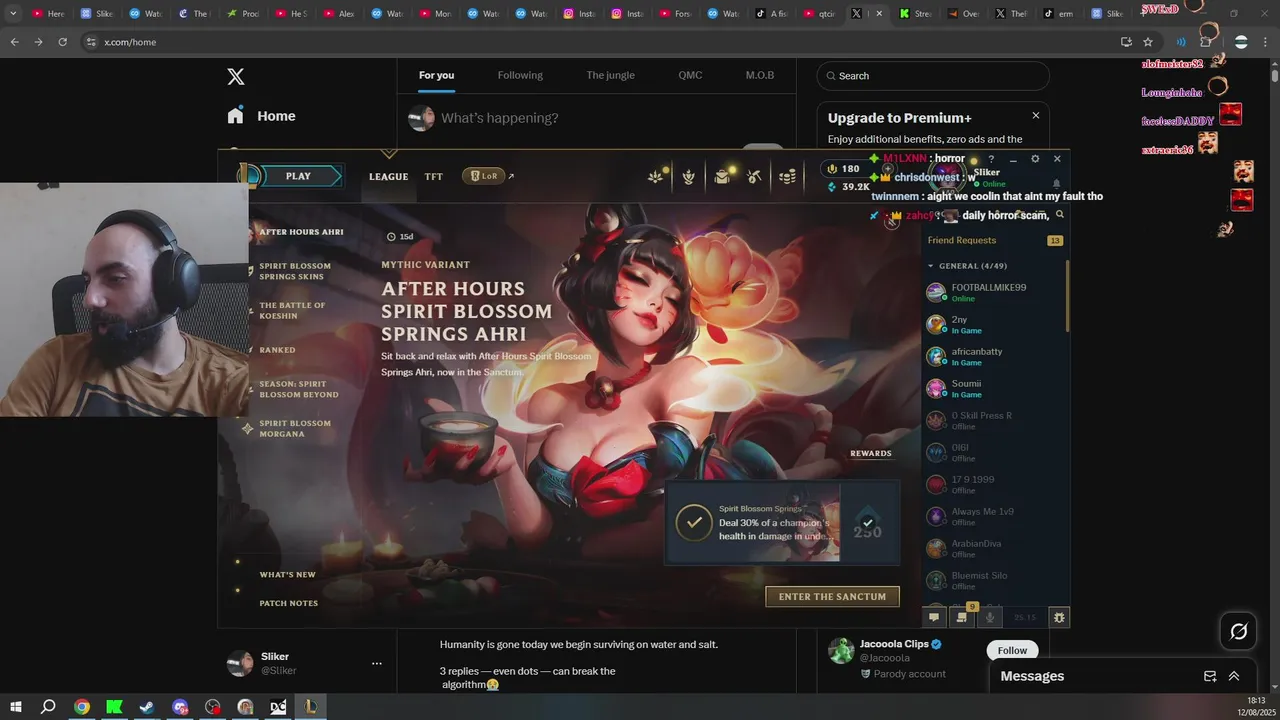
Task: Open Sliker account three-dots menu
Action: [x=377, y=663]
